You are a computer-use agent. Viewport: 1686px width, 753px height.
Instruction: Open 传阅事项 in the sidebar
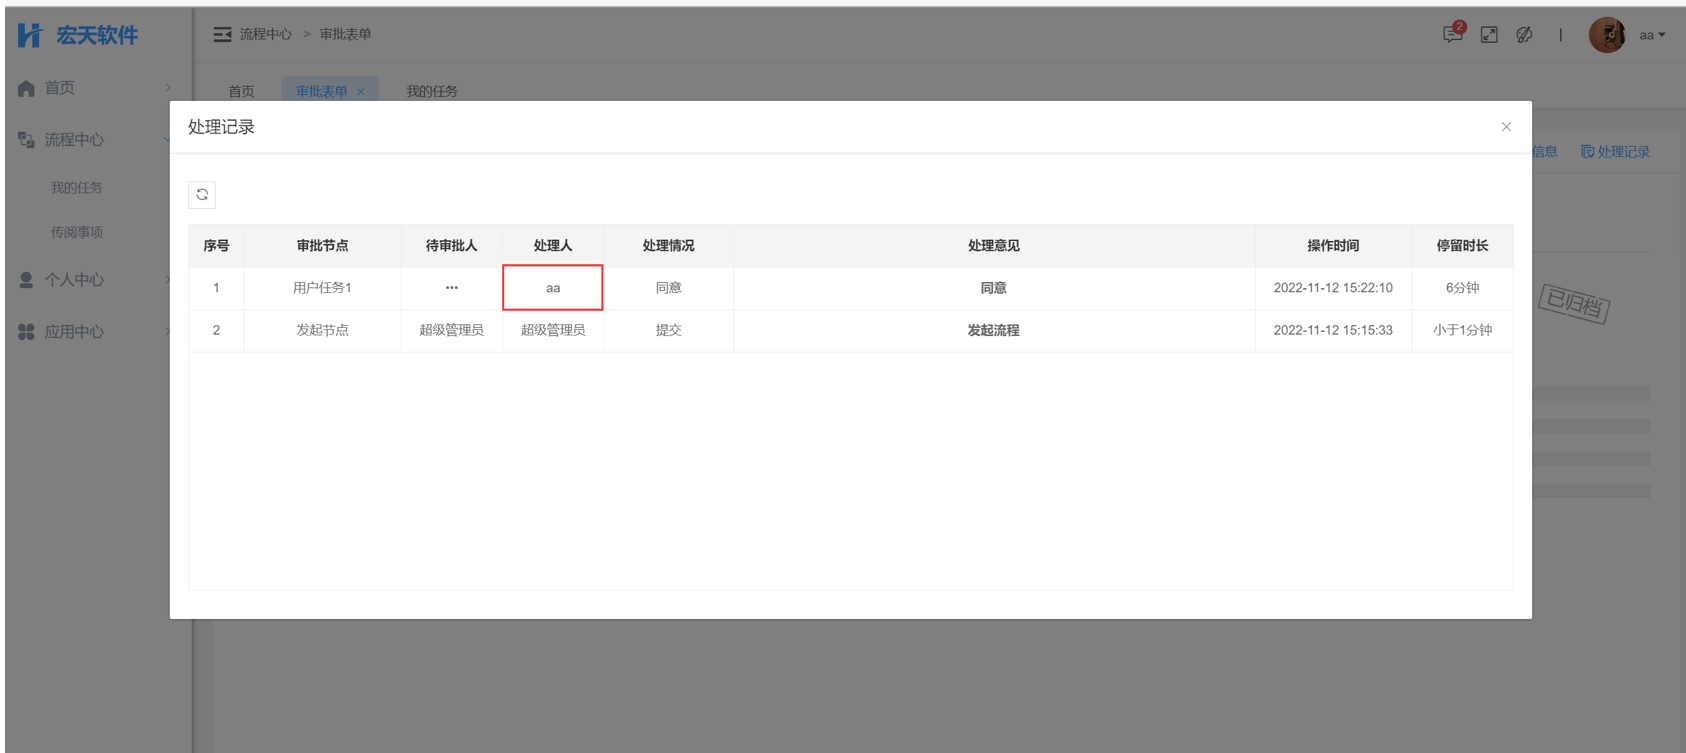77,232
